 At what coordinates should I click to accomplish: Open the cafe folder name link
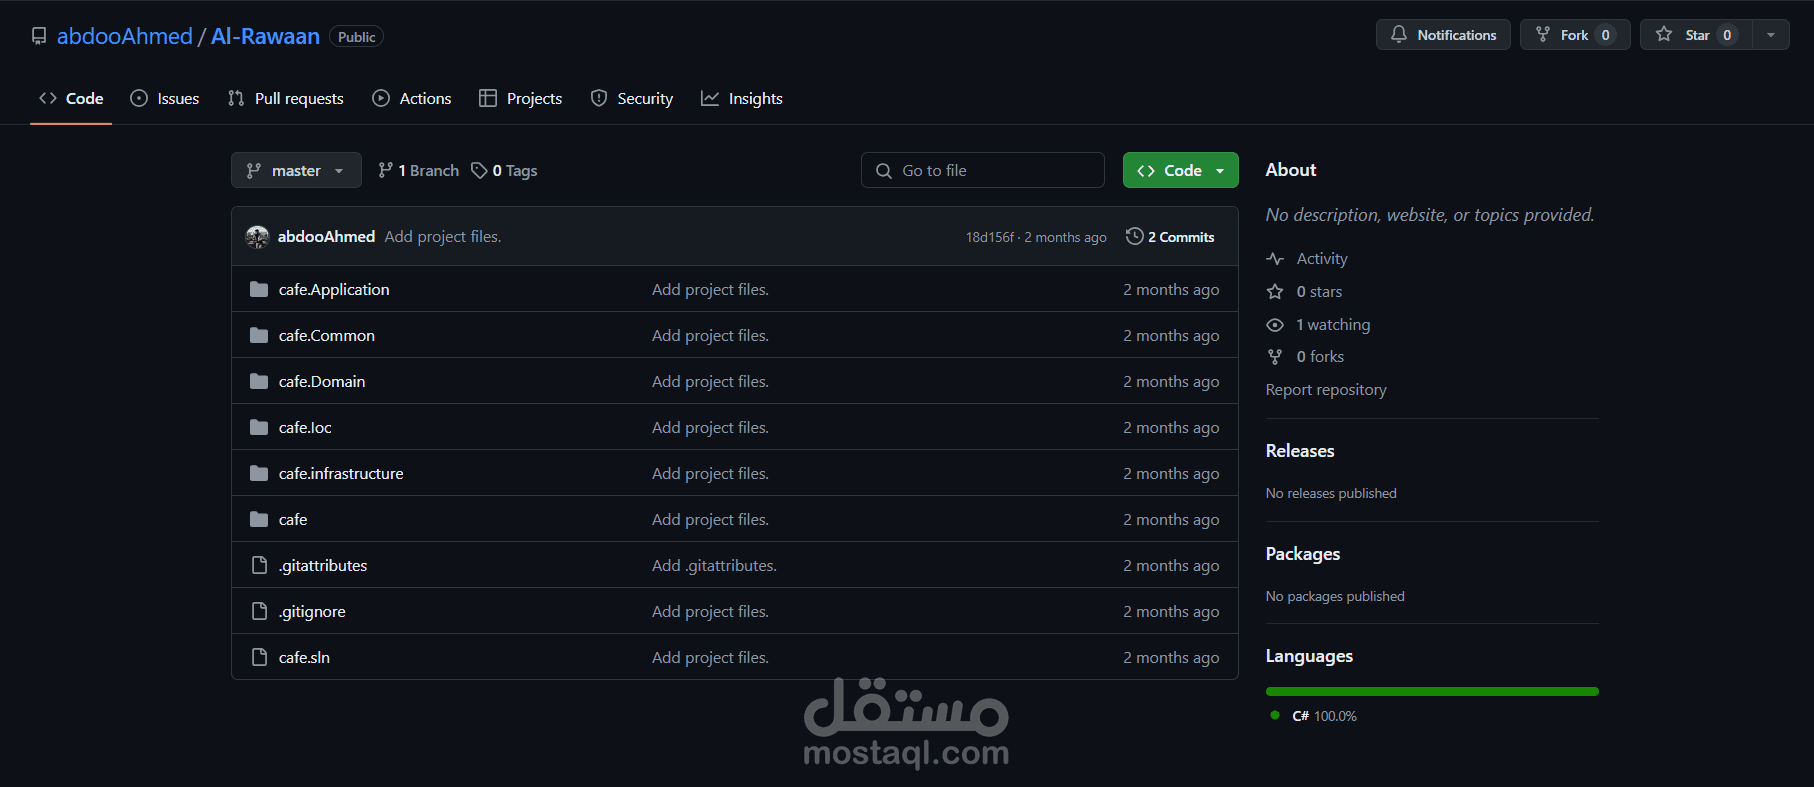293,519
